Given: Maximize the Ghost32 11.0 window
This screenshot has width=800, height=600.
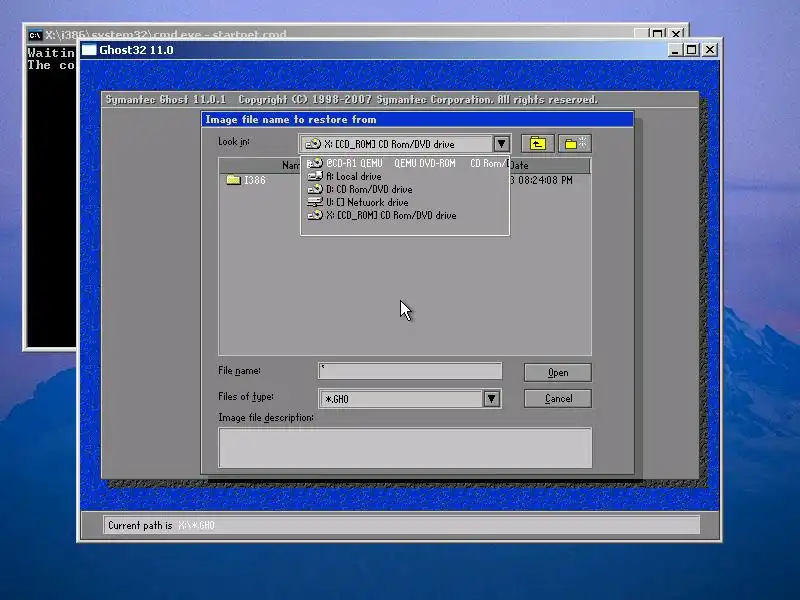Looking at the screenshot, I should click(x=692, y=50).
